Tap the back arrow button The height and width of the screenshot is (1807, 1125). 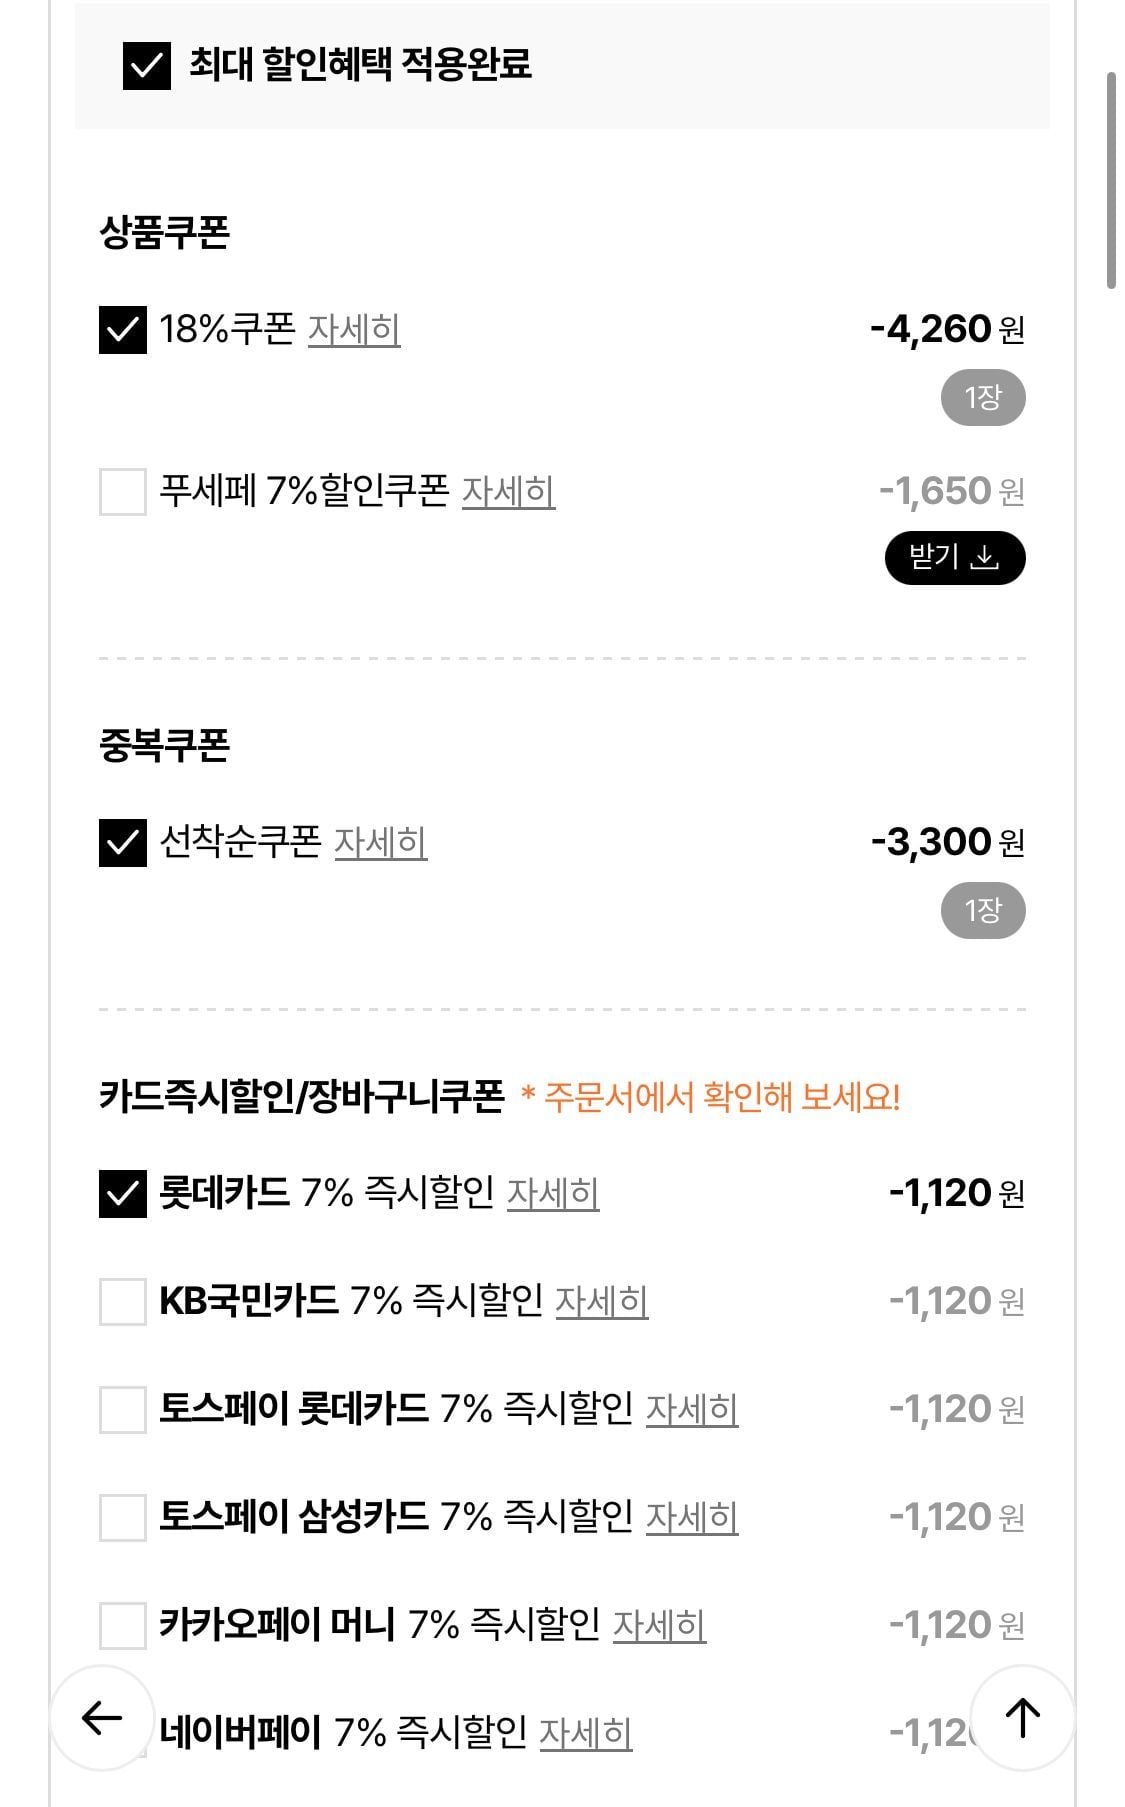pyautogui.click(x=102, y=1718)
